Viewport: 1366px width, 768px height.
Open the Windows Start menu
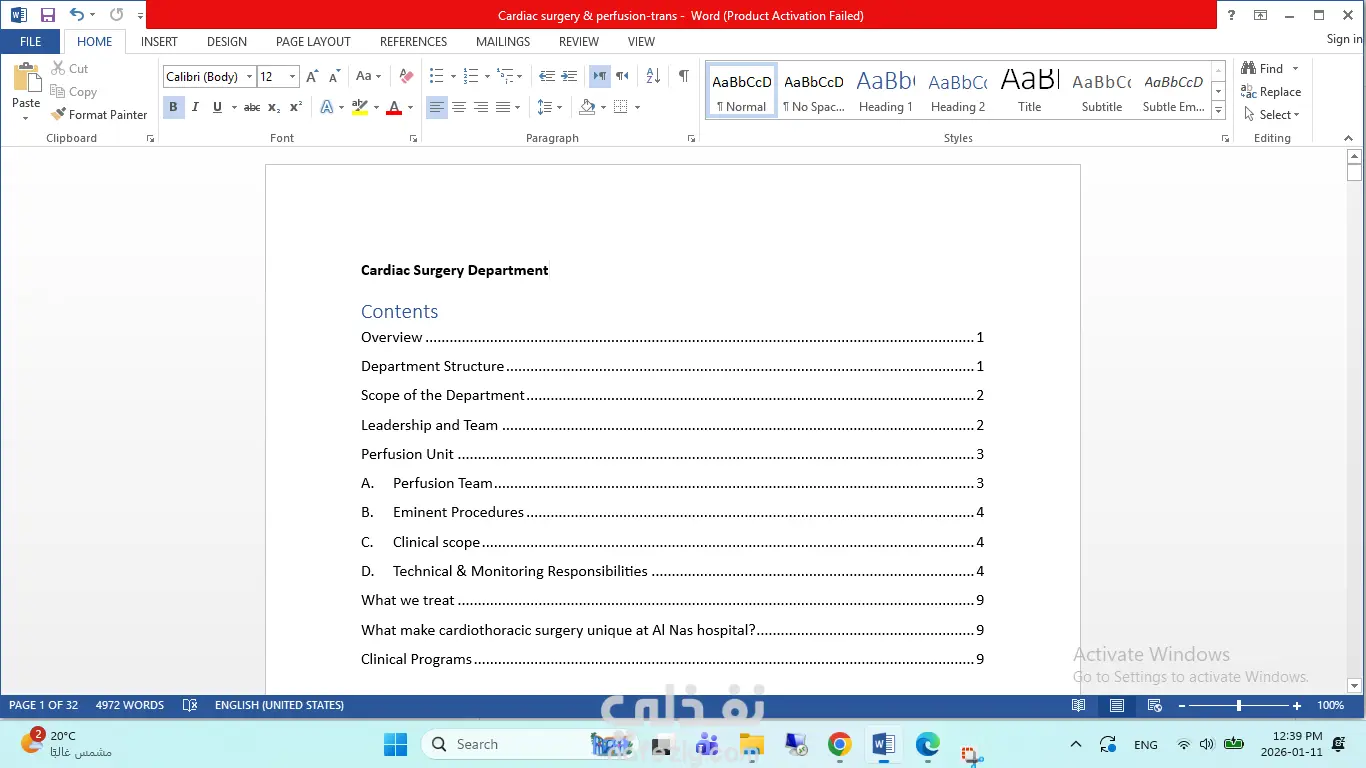click(395, 744)
